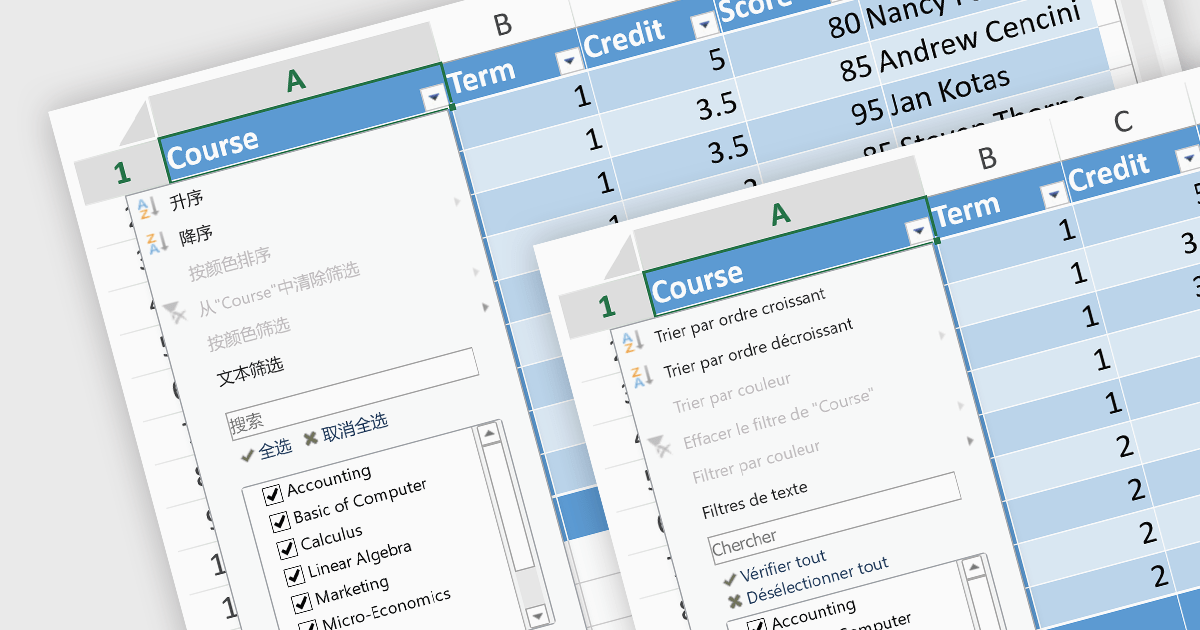Click the clear filter funnel icon in Chinese menu

(174, 313)
